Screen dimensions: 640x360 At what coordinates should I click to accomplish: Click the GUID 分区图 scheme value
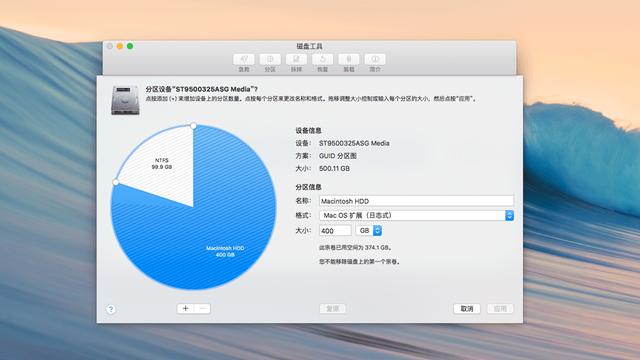pos(338,156)
